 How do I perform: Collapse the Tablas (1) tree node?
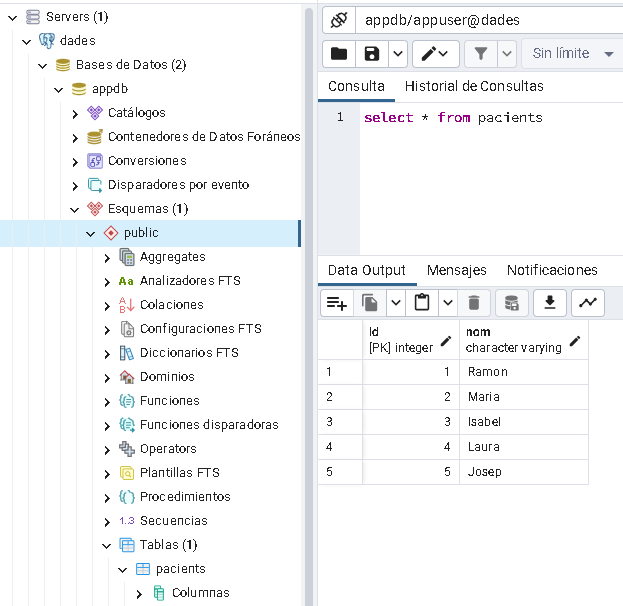pyautogui.click(x=107, y=545)
